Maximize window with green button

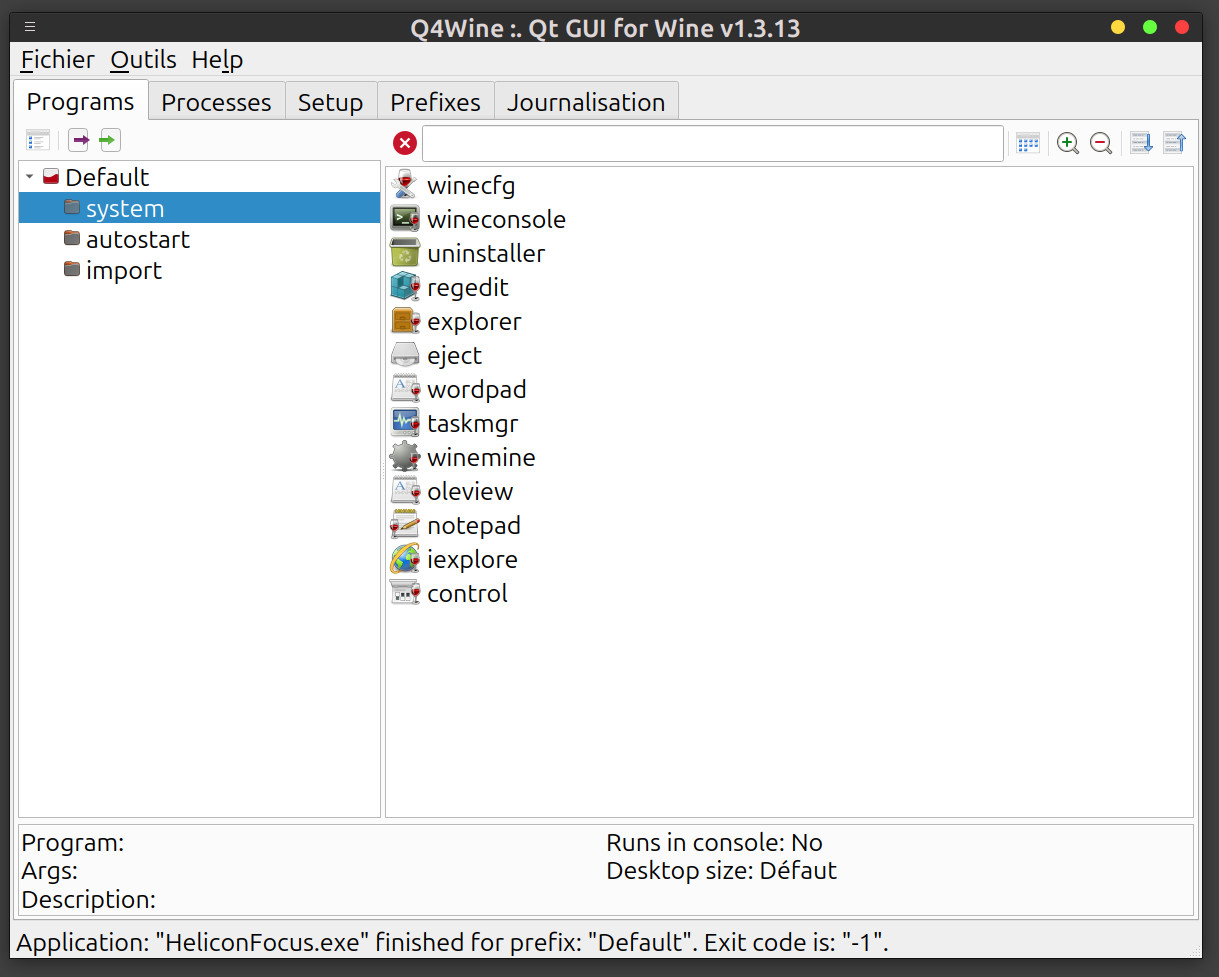tap(1150, 27)
